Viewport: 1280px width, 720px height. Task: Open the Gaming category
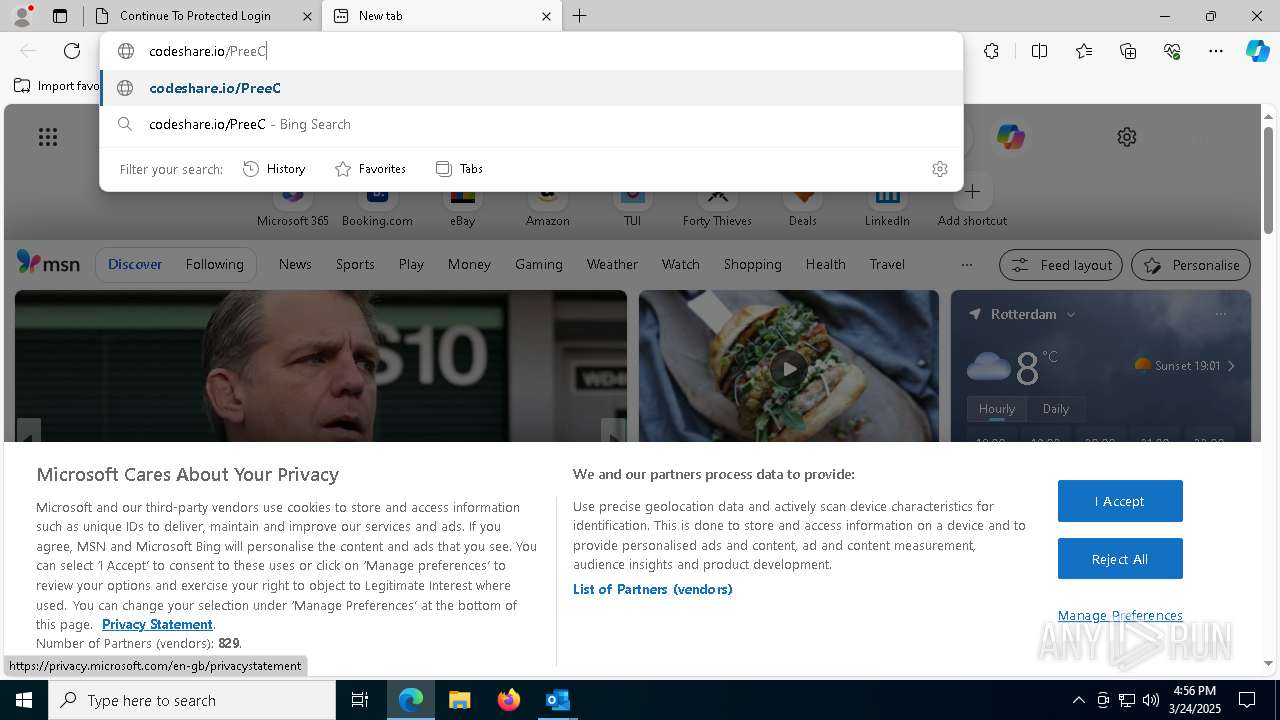point(539,264)
